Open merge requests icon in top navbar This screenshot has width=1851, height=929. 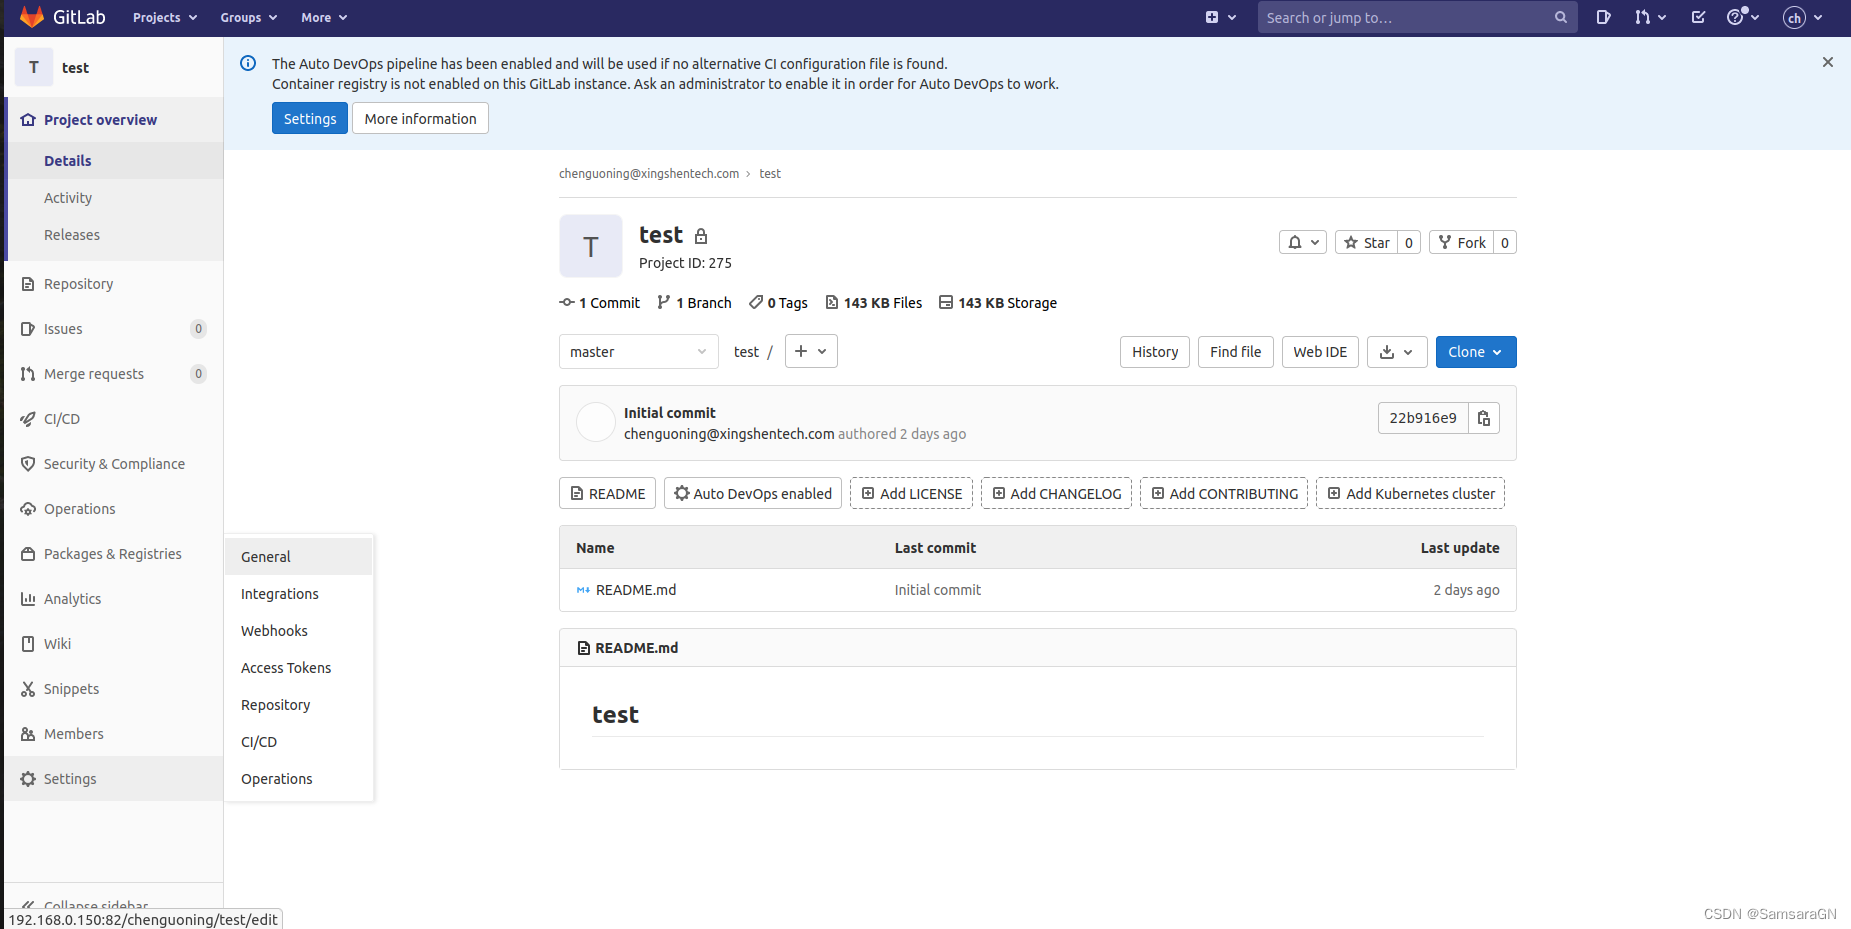(1650, 17)
